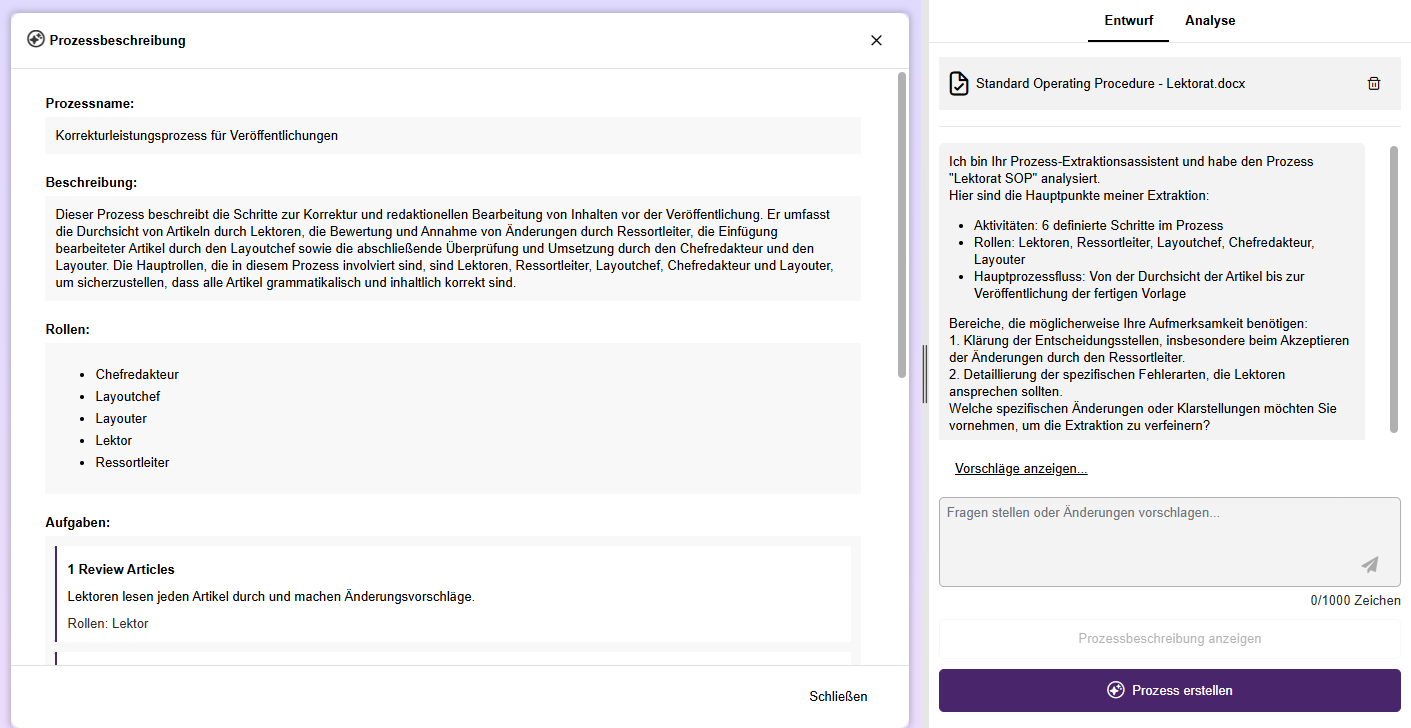The height and width of the screenshot is (728, 1411).
Task: Click the sparkle icon in Prozess erstellen
Action: (1116, 690)
